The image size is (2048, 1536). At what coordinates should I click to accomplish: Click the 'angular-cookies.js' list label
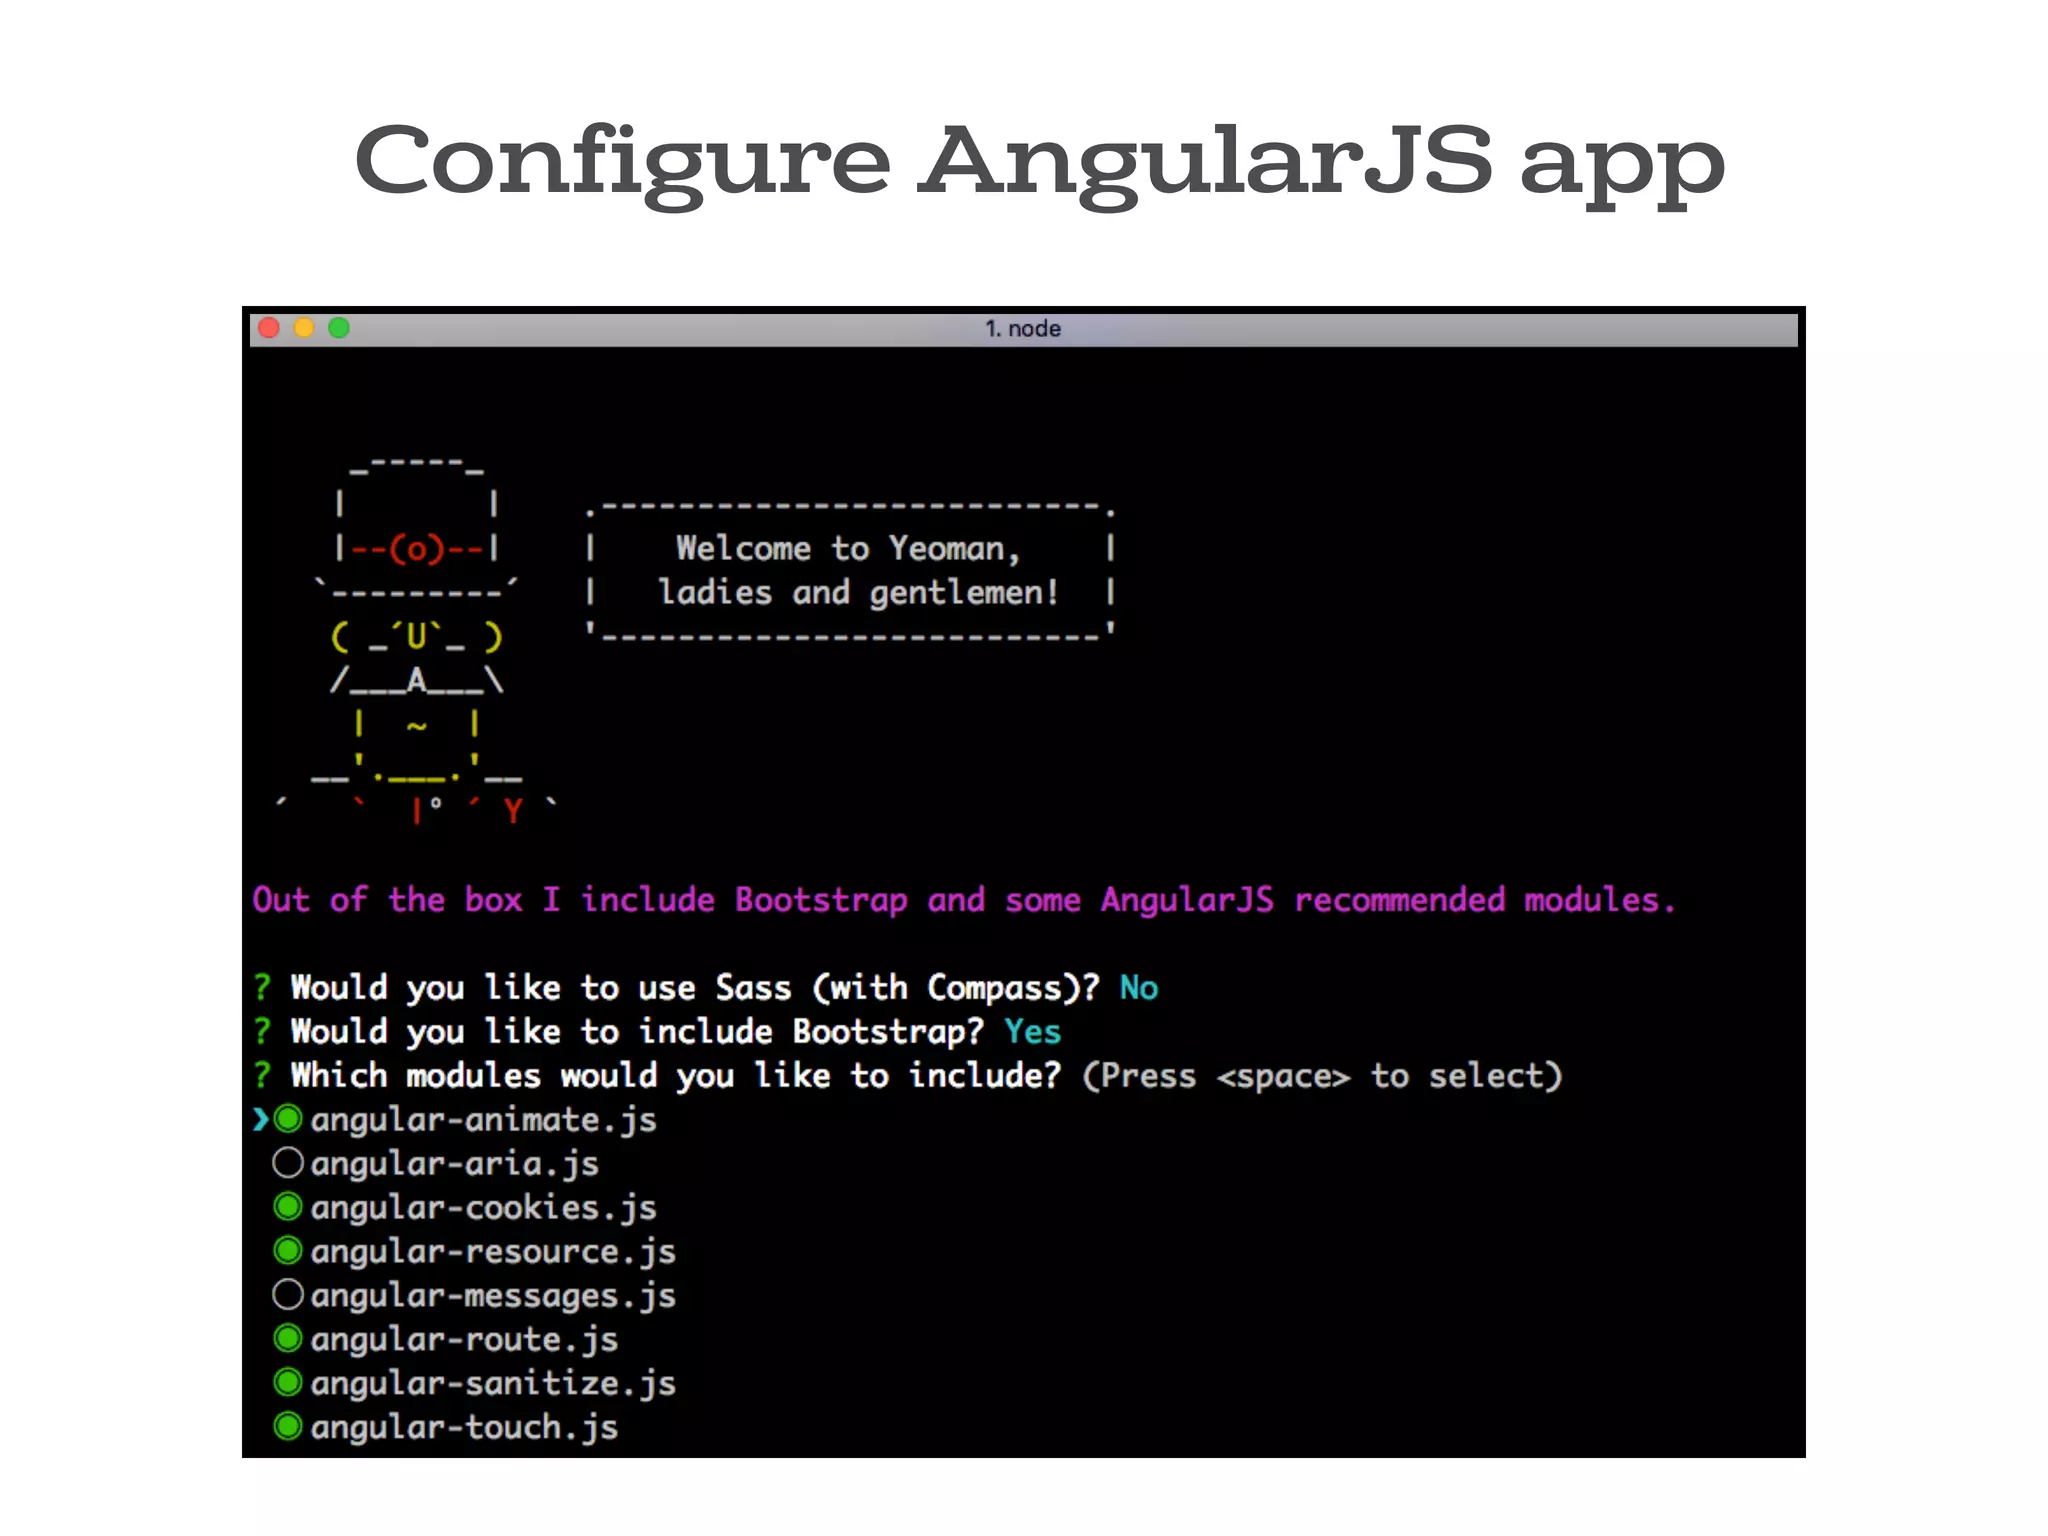pyautogui.click(x=483, y=1209)
